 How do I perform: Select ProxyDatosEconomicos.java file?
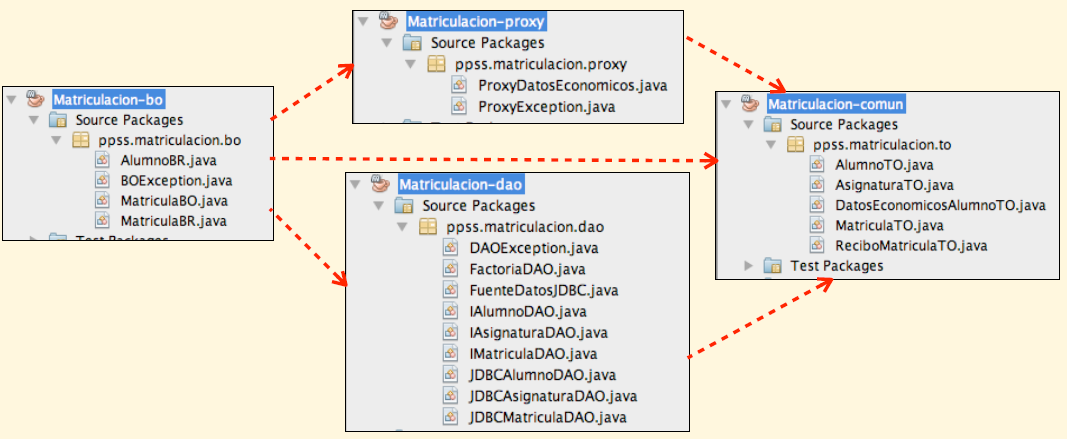click(572, 85)
